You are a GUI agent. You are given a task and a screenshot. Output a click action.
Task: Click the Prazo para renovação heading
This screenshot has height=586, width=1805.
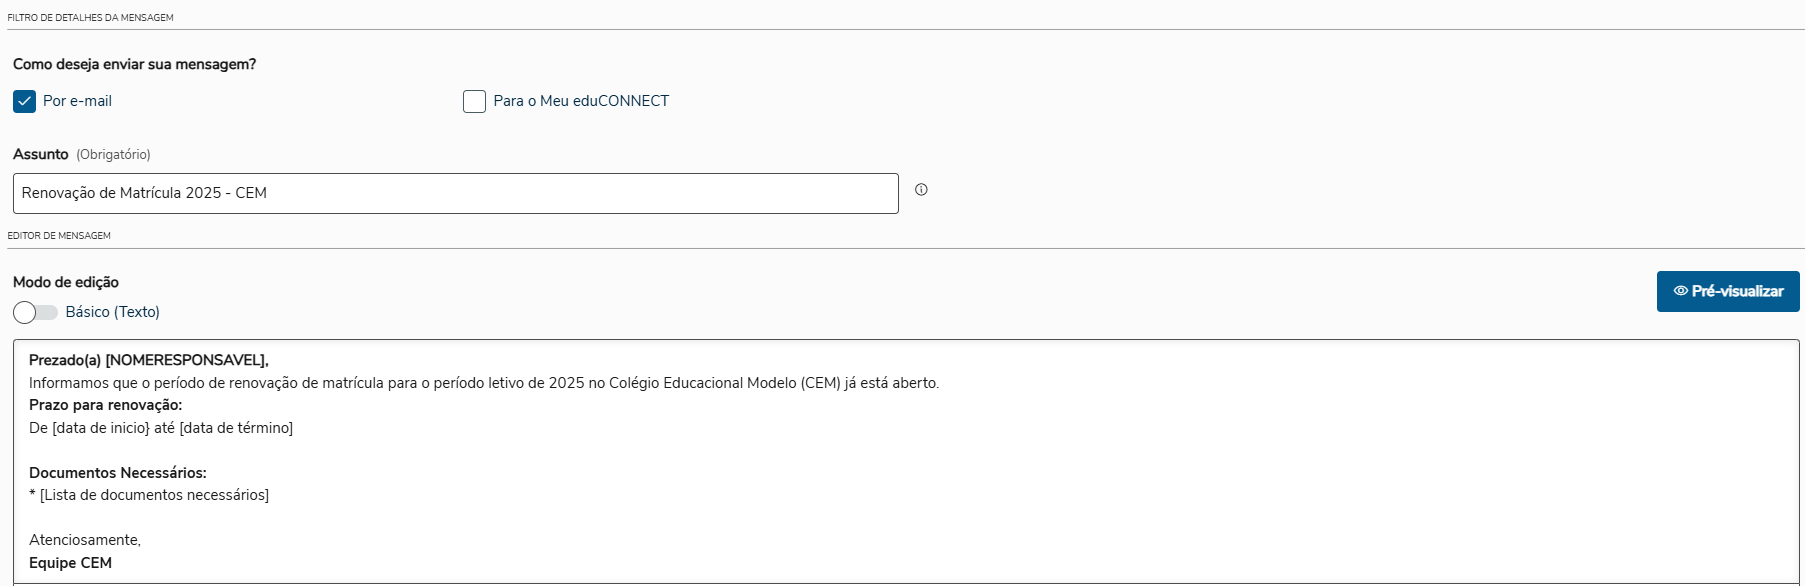click(x=105, y=405)
